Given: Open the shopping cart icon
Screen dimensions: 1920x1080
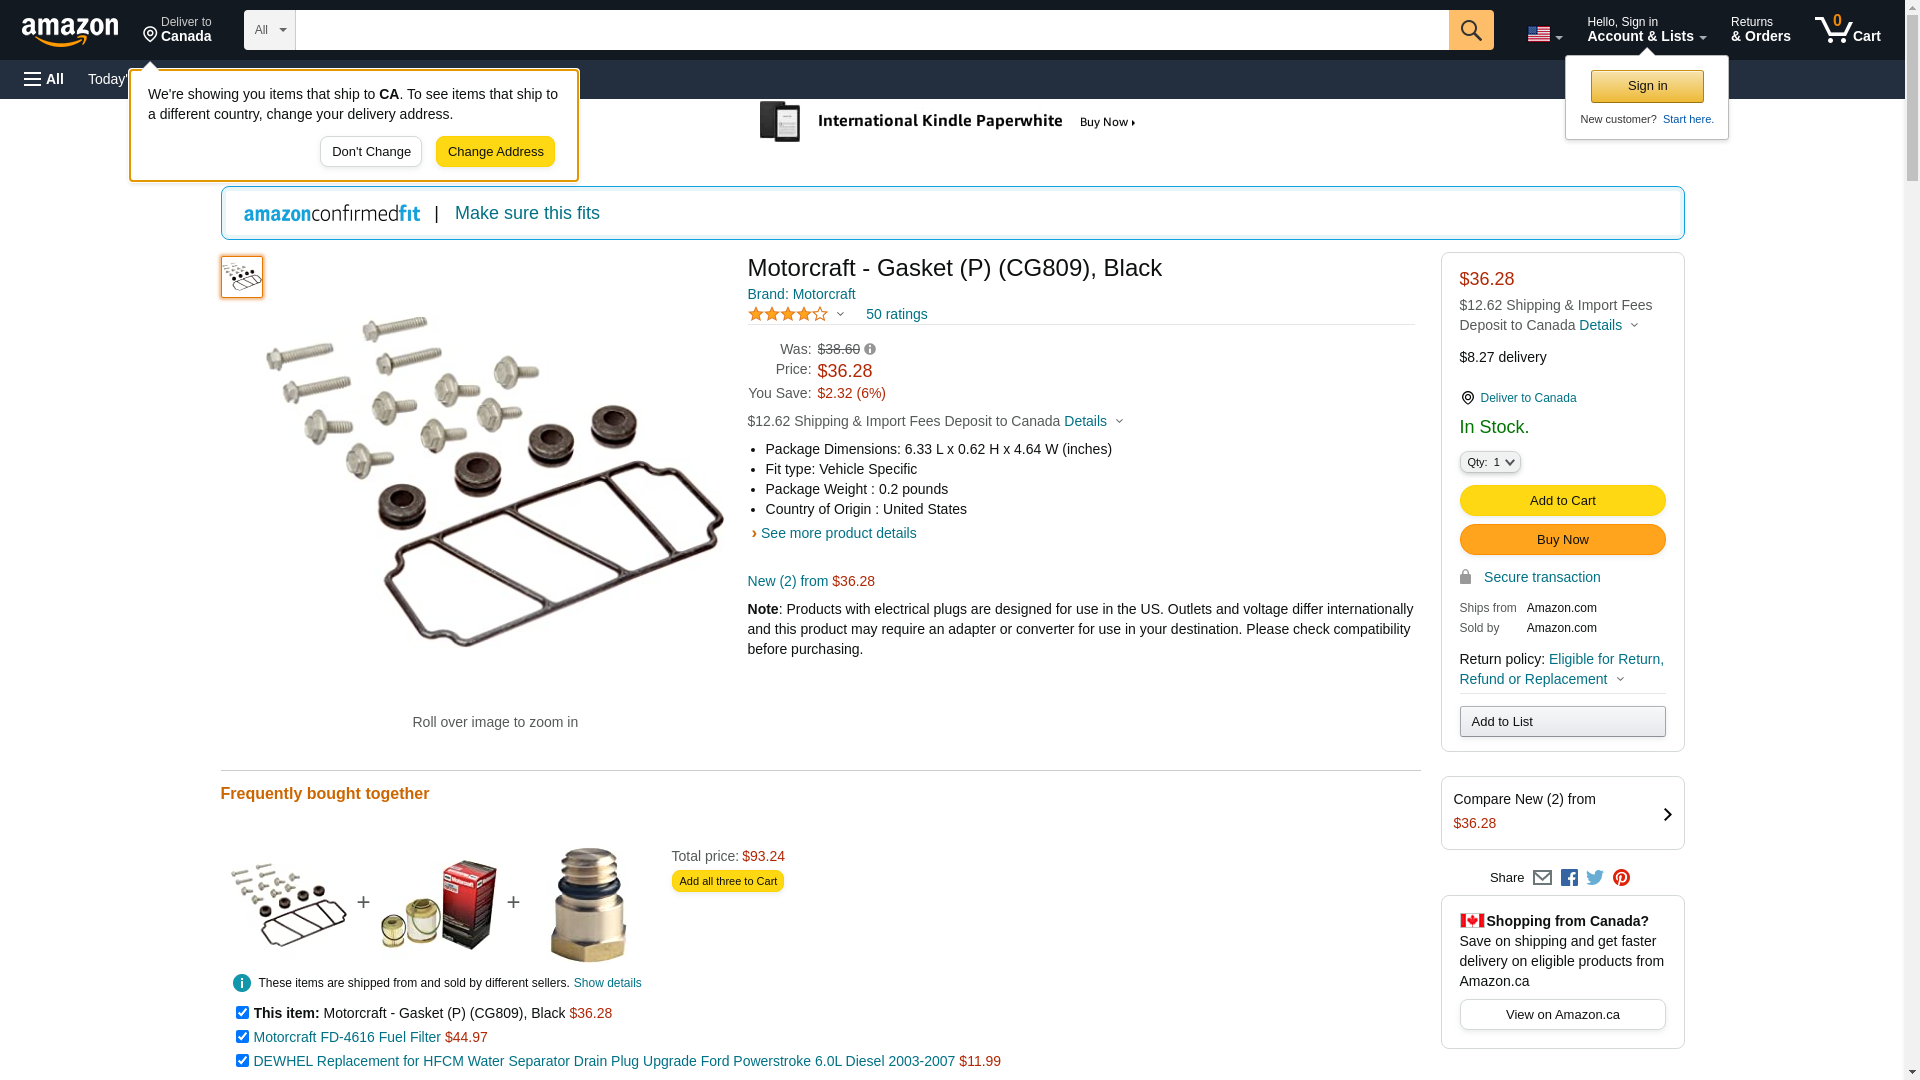Looking at the screenshot, I should [1847, 30].
